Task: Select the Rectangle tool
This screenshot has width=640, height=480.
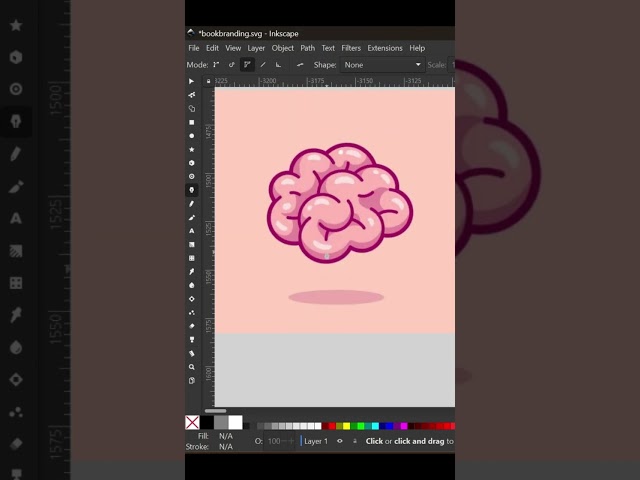Action: [x=191, y=122]
